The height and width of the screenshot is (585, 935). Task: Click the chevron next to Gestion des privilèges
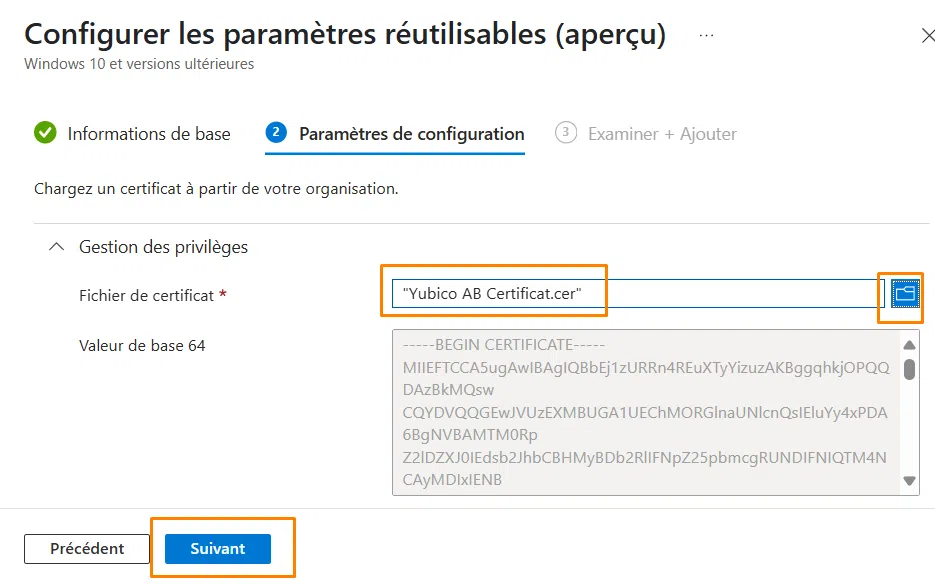[56, 246]
